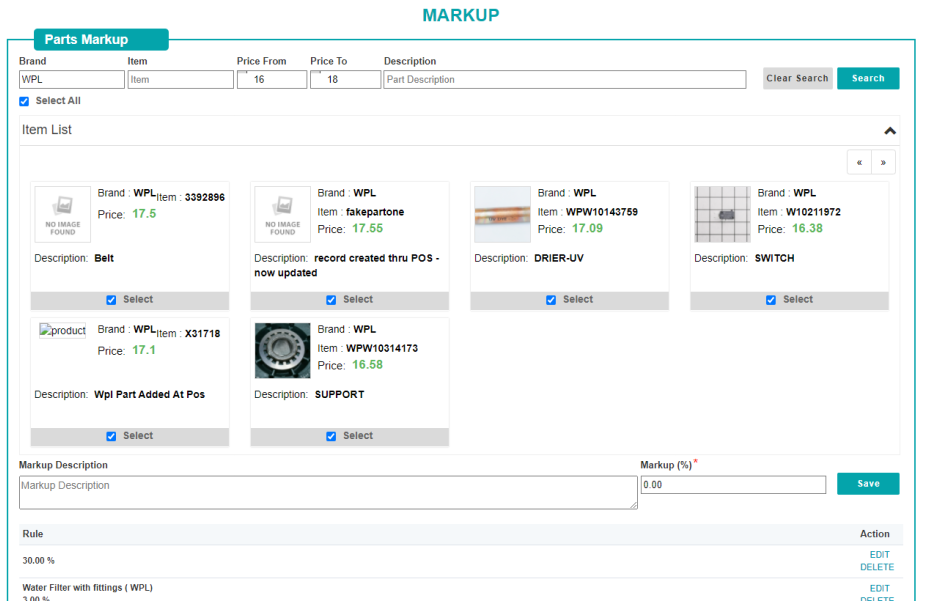Save the markup rule
The width and height of the screenshot is (925, 601).
click(867, 484)
